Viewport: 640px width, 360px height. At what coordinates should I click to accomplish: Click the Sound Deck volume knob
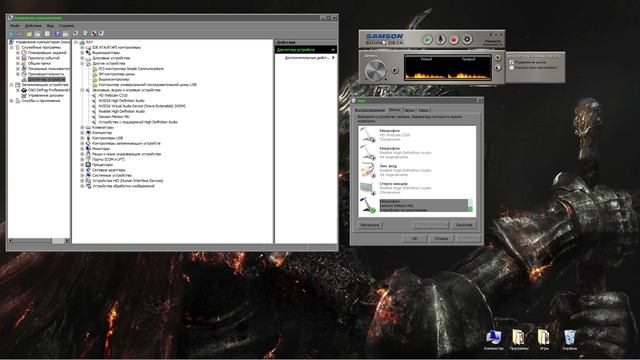point(375,70)
